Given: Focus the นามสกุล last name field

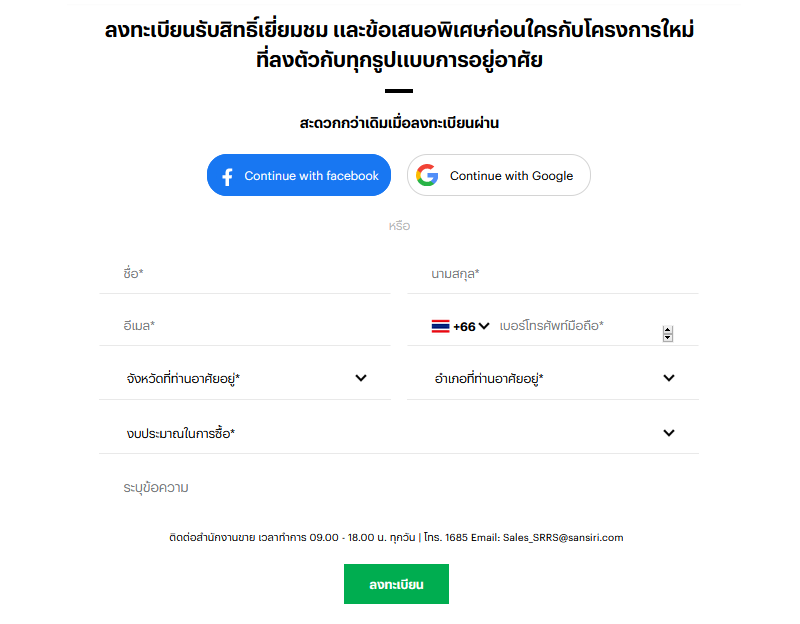Looking at the screenshot, I should pos(553,274).
